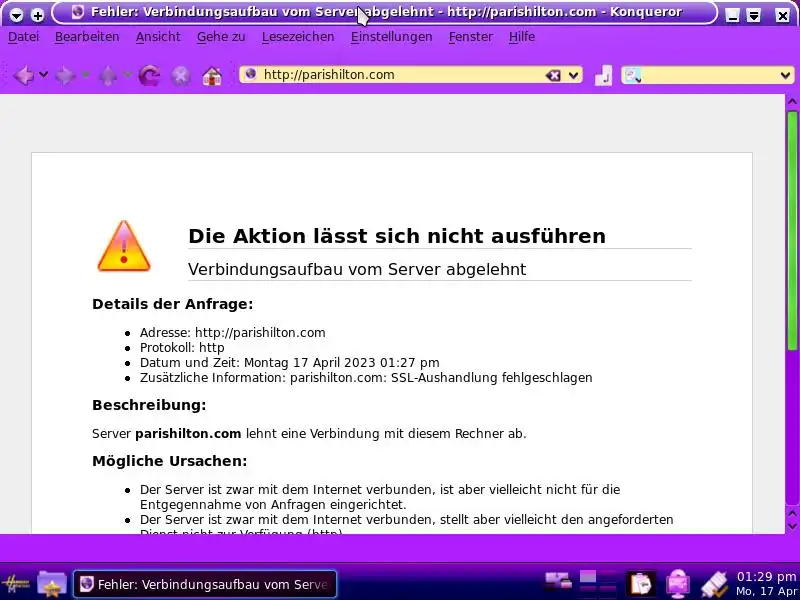Click the 'SSL-Aushandlung fehlgeschlagen' info line
Image resolution: width=800 pixels, height=600 pixels.
point(366,378)
